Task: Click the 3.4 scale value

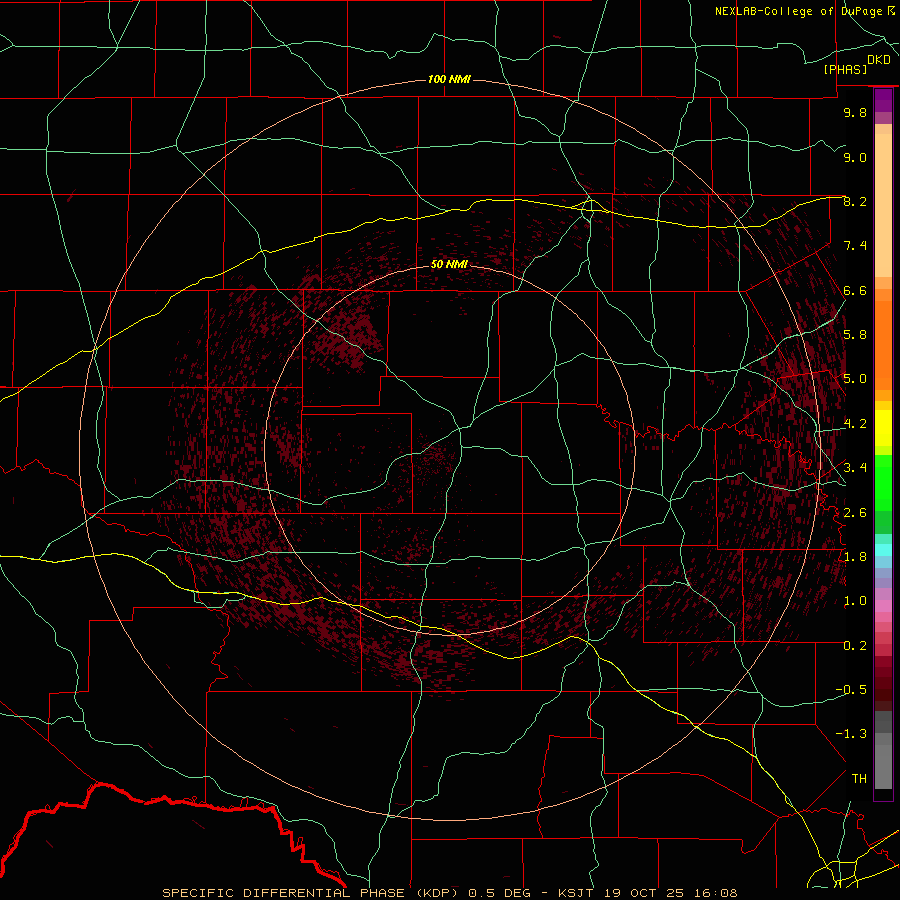Action: click(855, 468)
